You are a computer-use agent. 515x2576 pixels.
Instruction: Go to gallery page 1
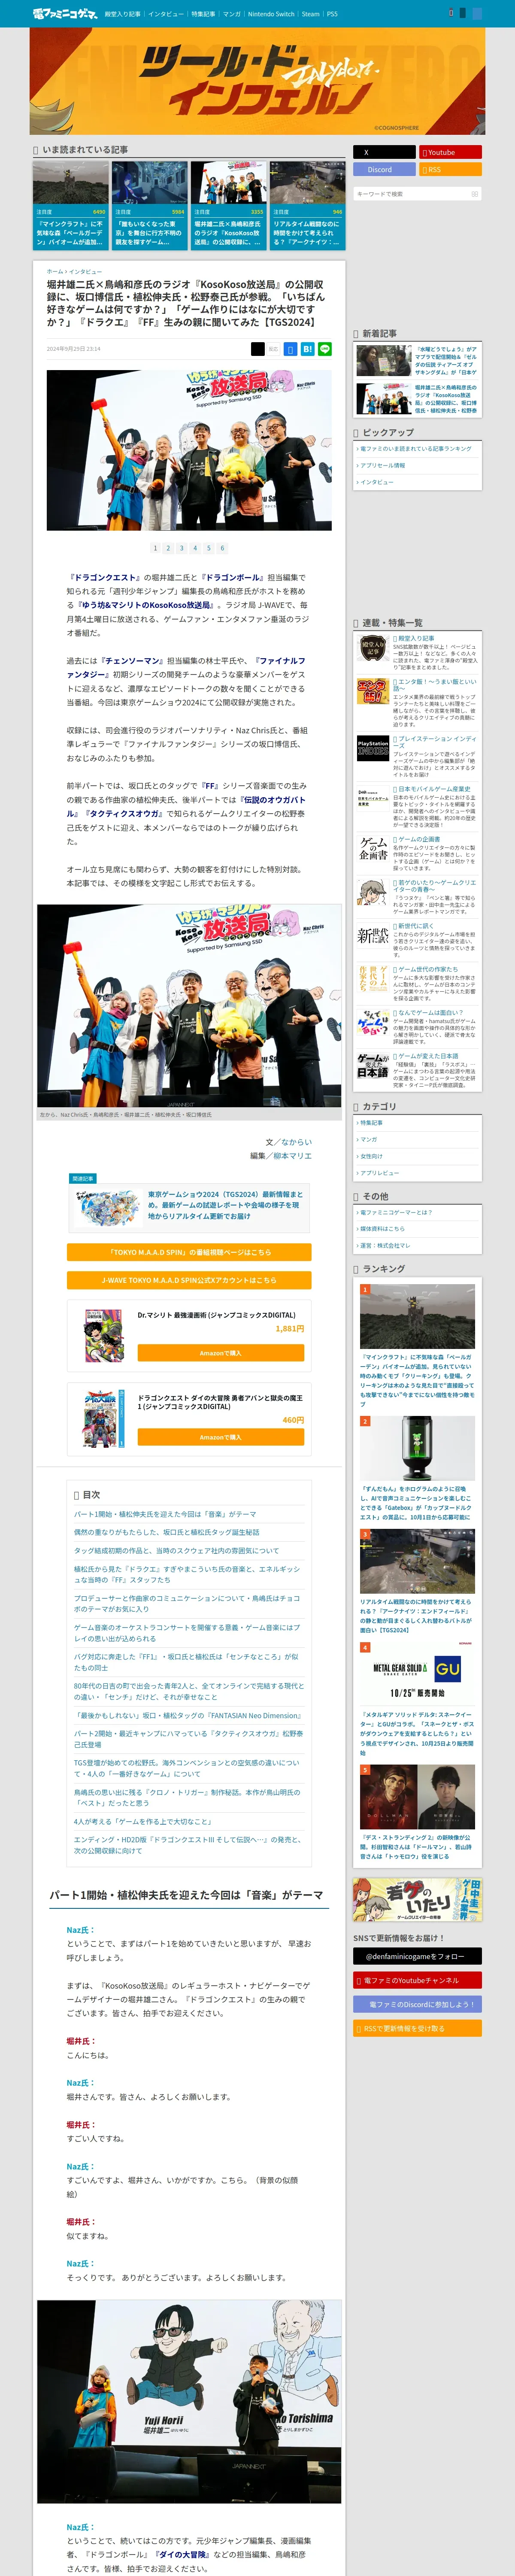click(x=155, y=548)
